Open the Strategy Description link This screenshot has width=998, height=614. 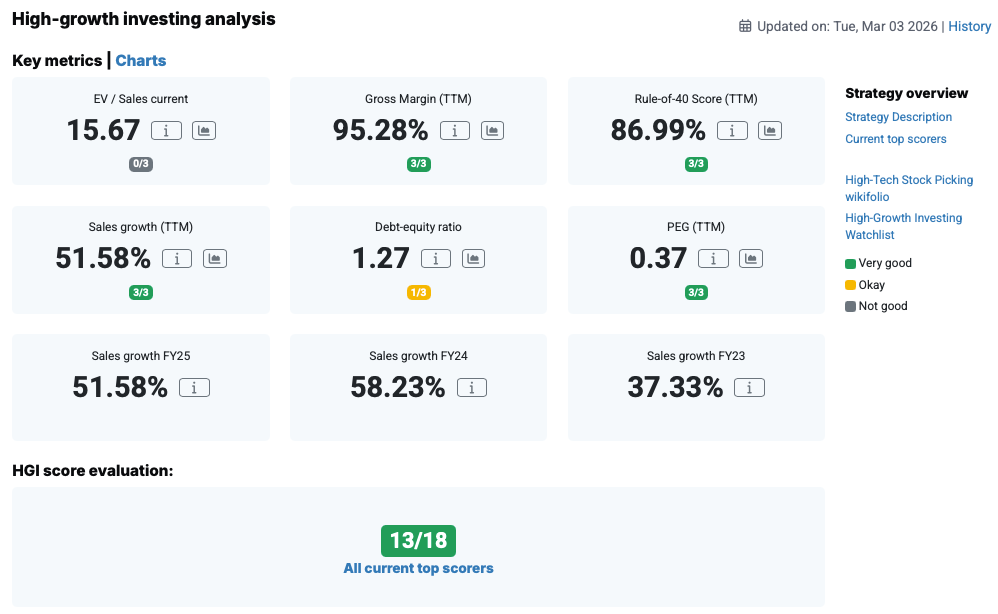898,117
